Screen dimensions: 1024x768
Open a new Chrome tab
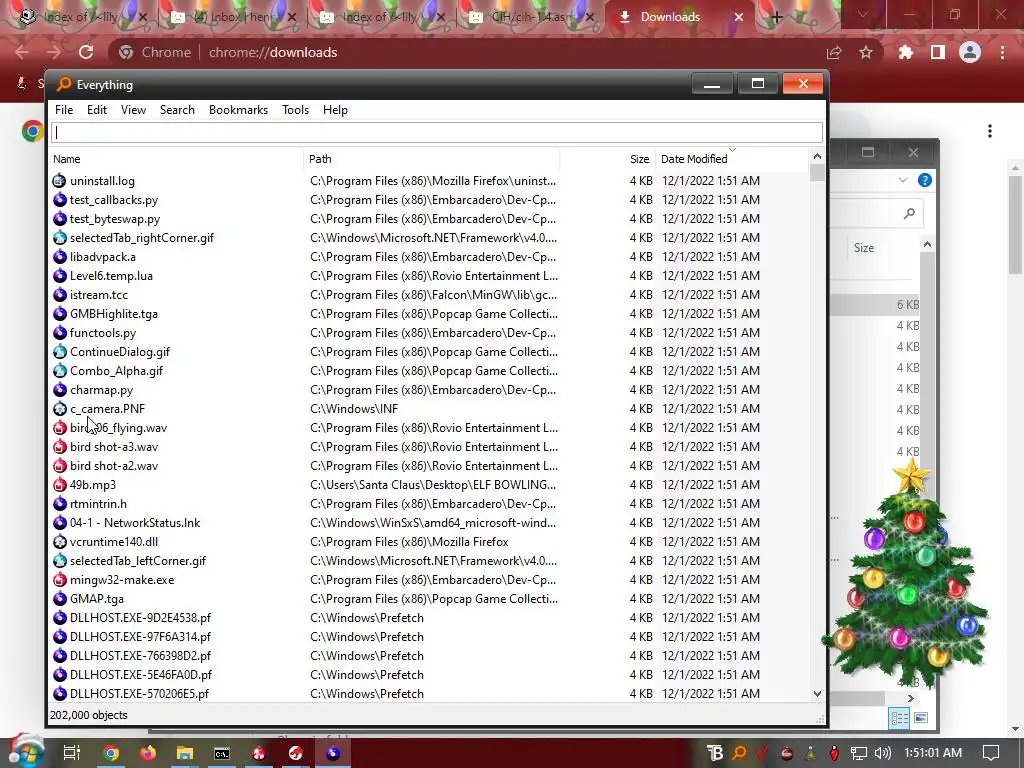pyautogui.click(x=776, y=17)
